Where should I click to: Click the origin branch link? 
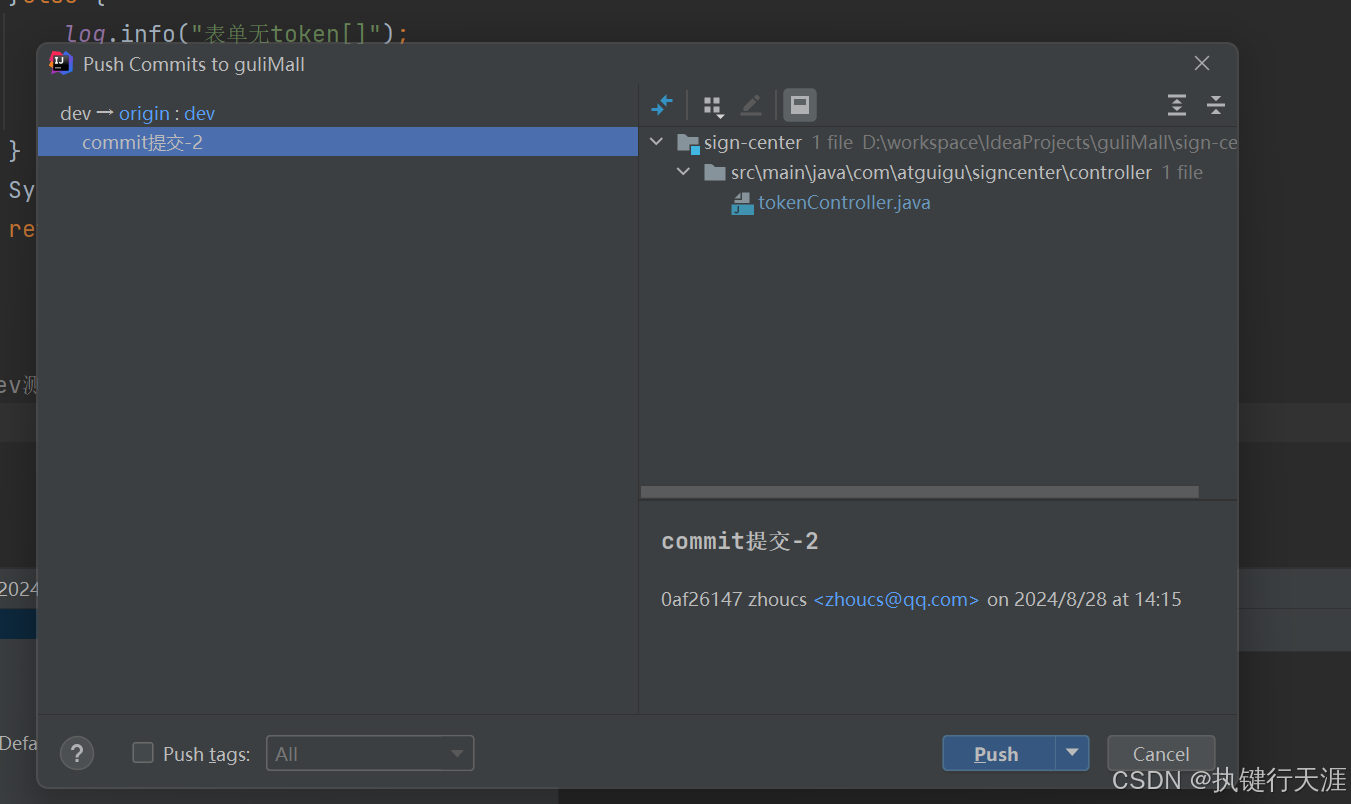144,113
